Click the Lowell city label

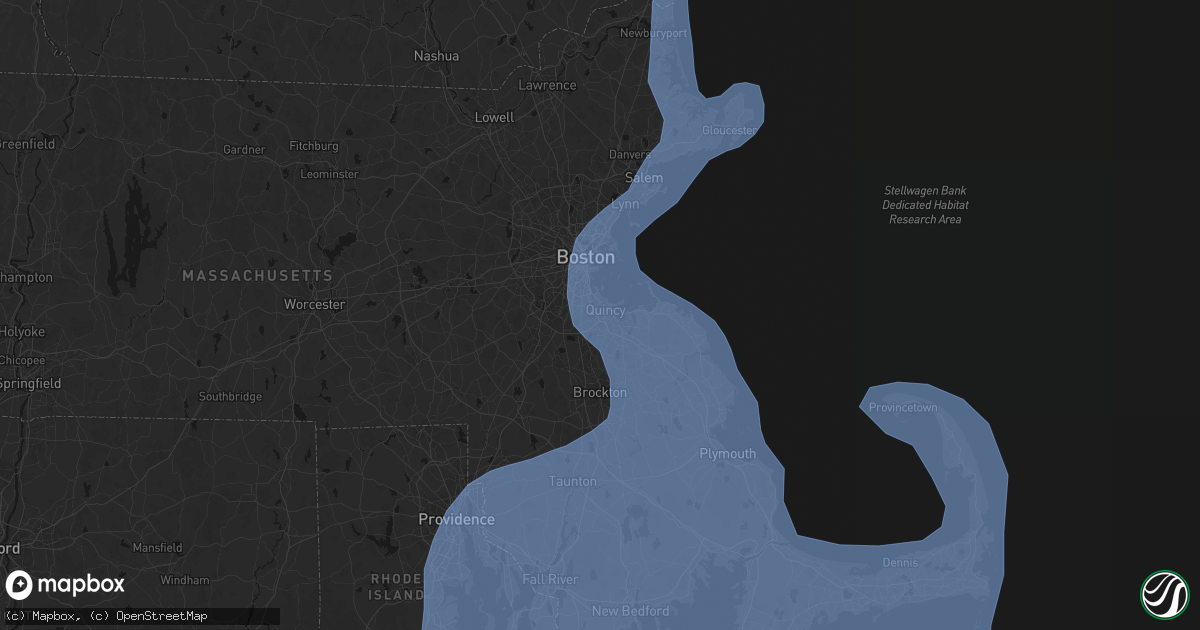pyautogui.click(x=494, y=117)
